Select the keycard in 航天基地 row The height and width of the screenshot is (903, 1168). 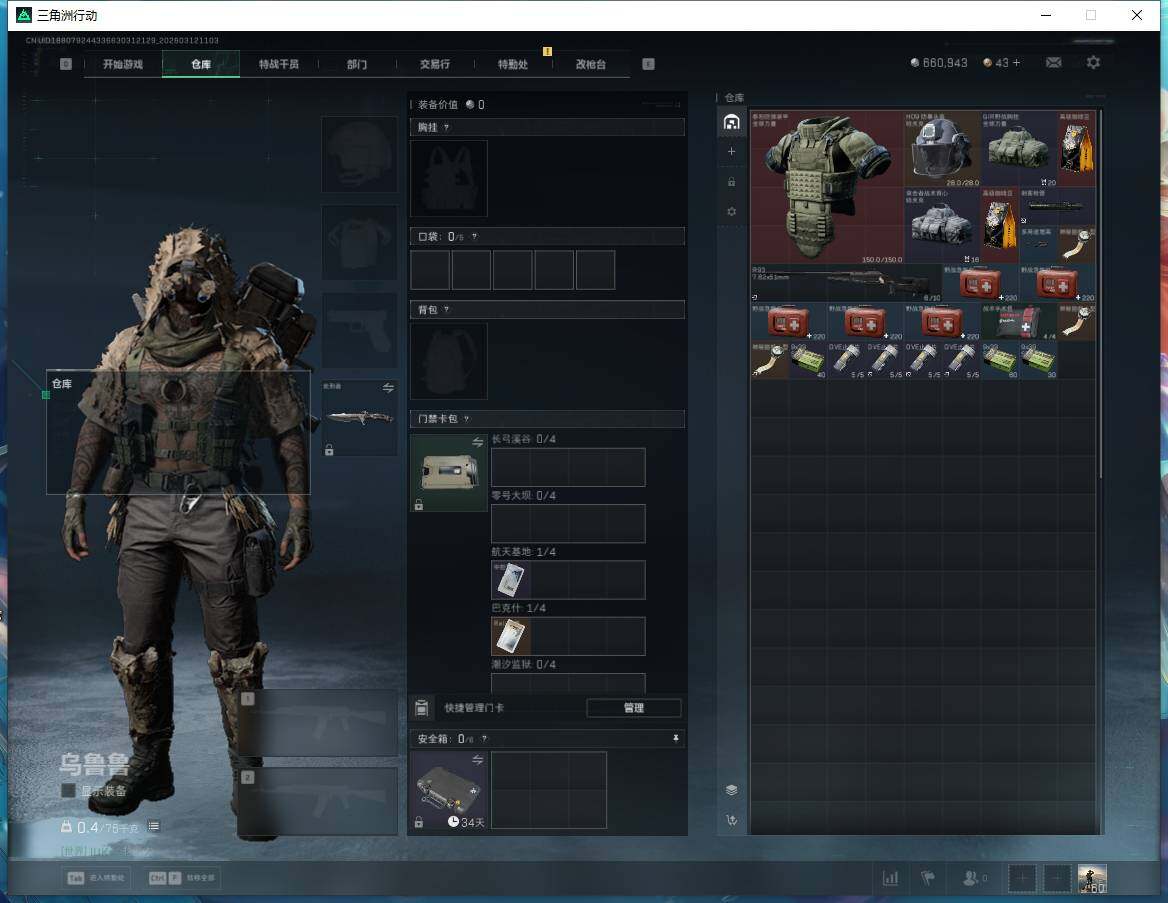tap(511, 580)
